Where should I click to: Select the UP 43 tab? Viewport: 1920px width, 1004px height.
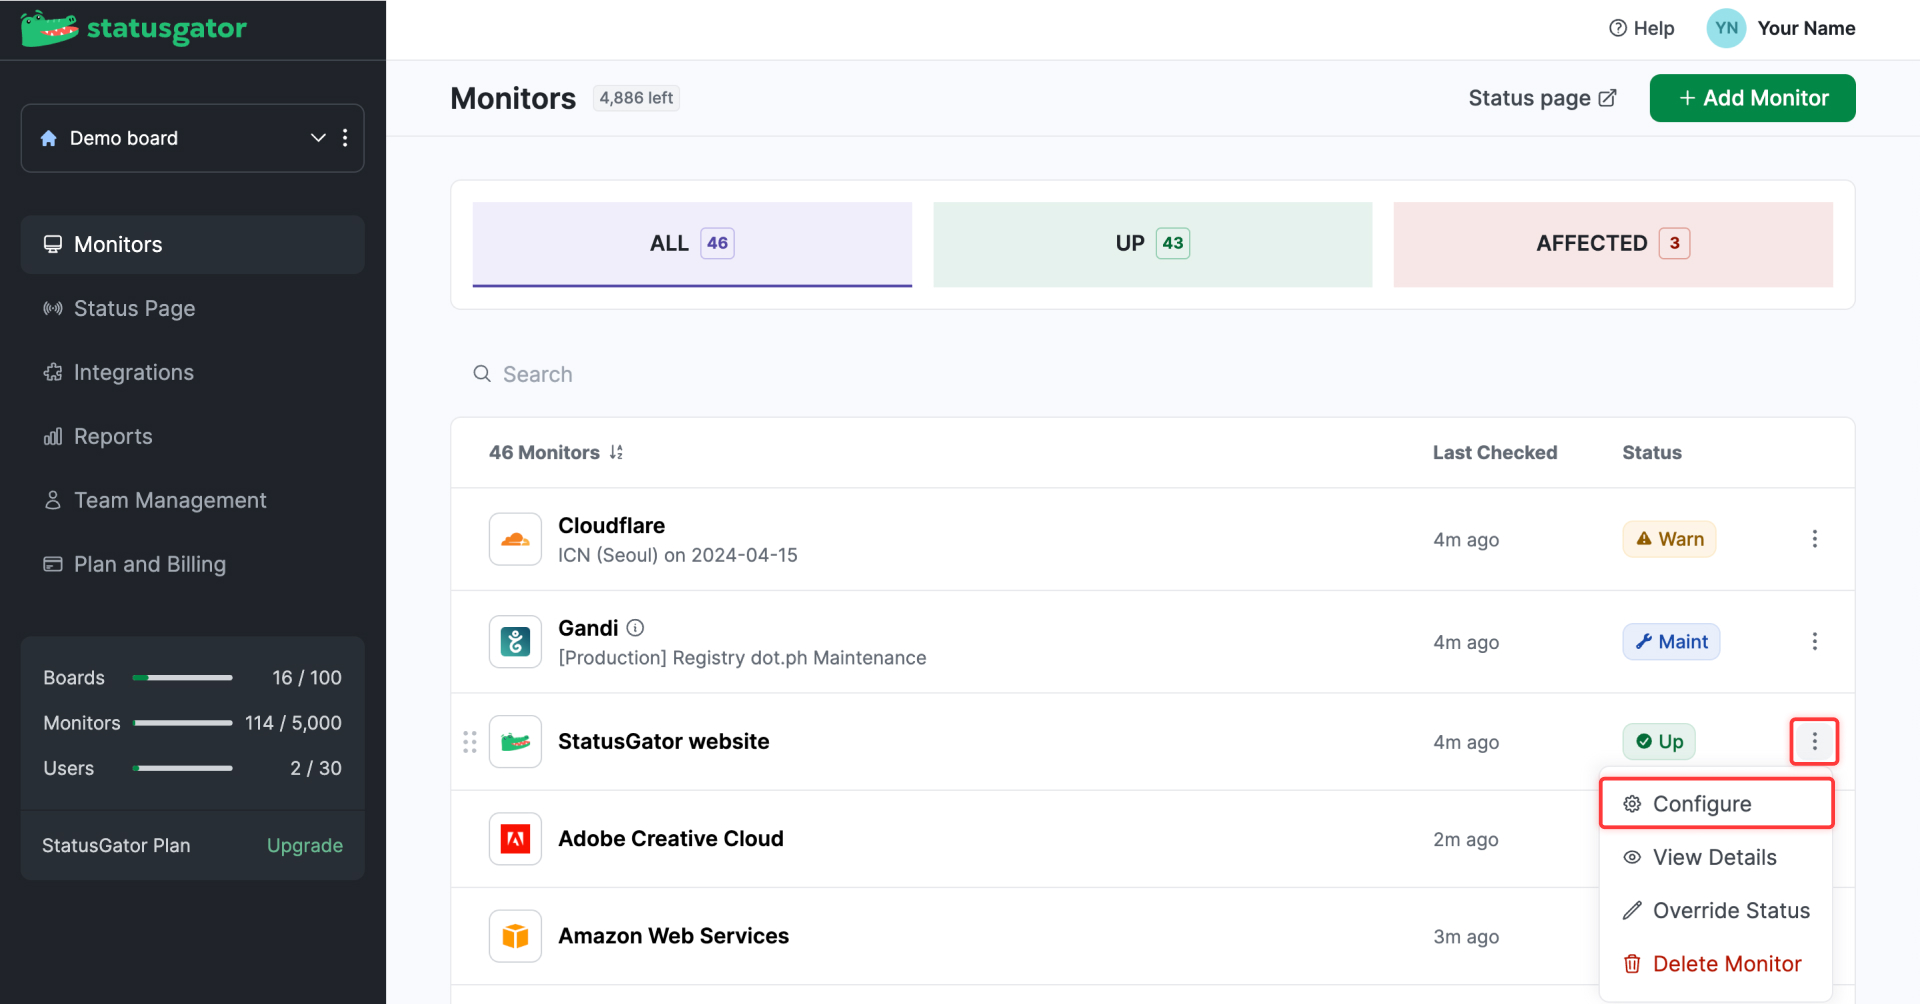(1153, 244)
